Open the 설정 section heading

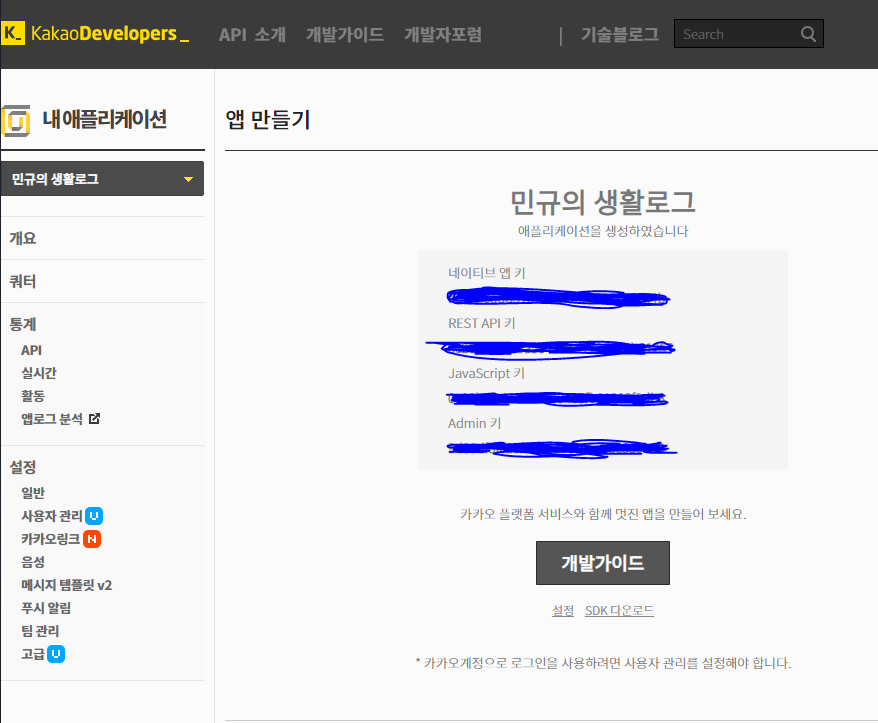[23, 467]
